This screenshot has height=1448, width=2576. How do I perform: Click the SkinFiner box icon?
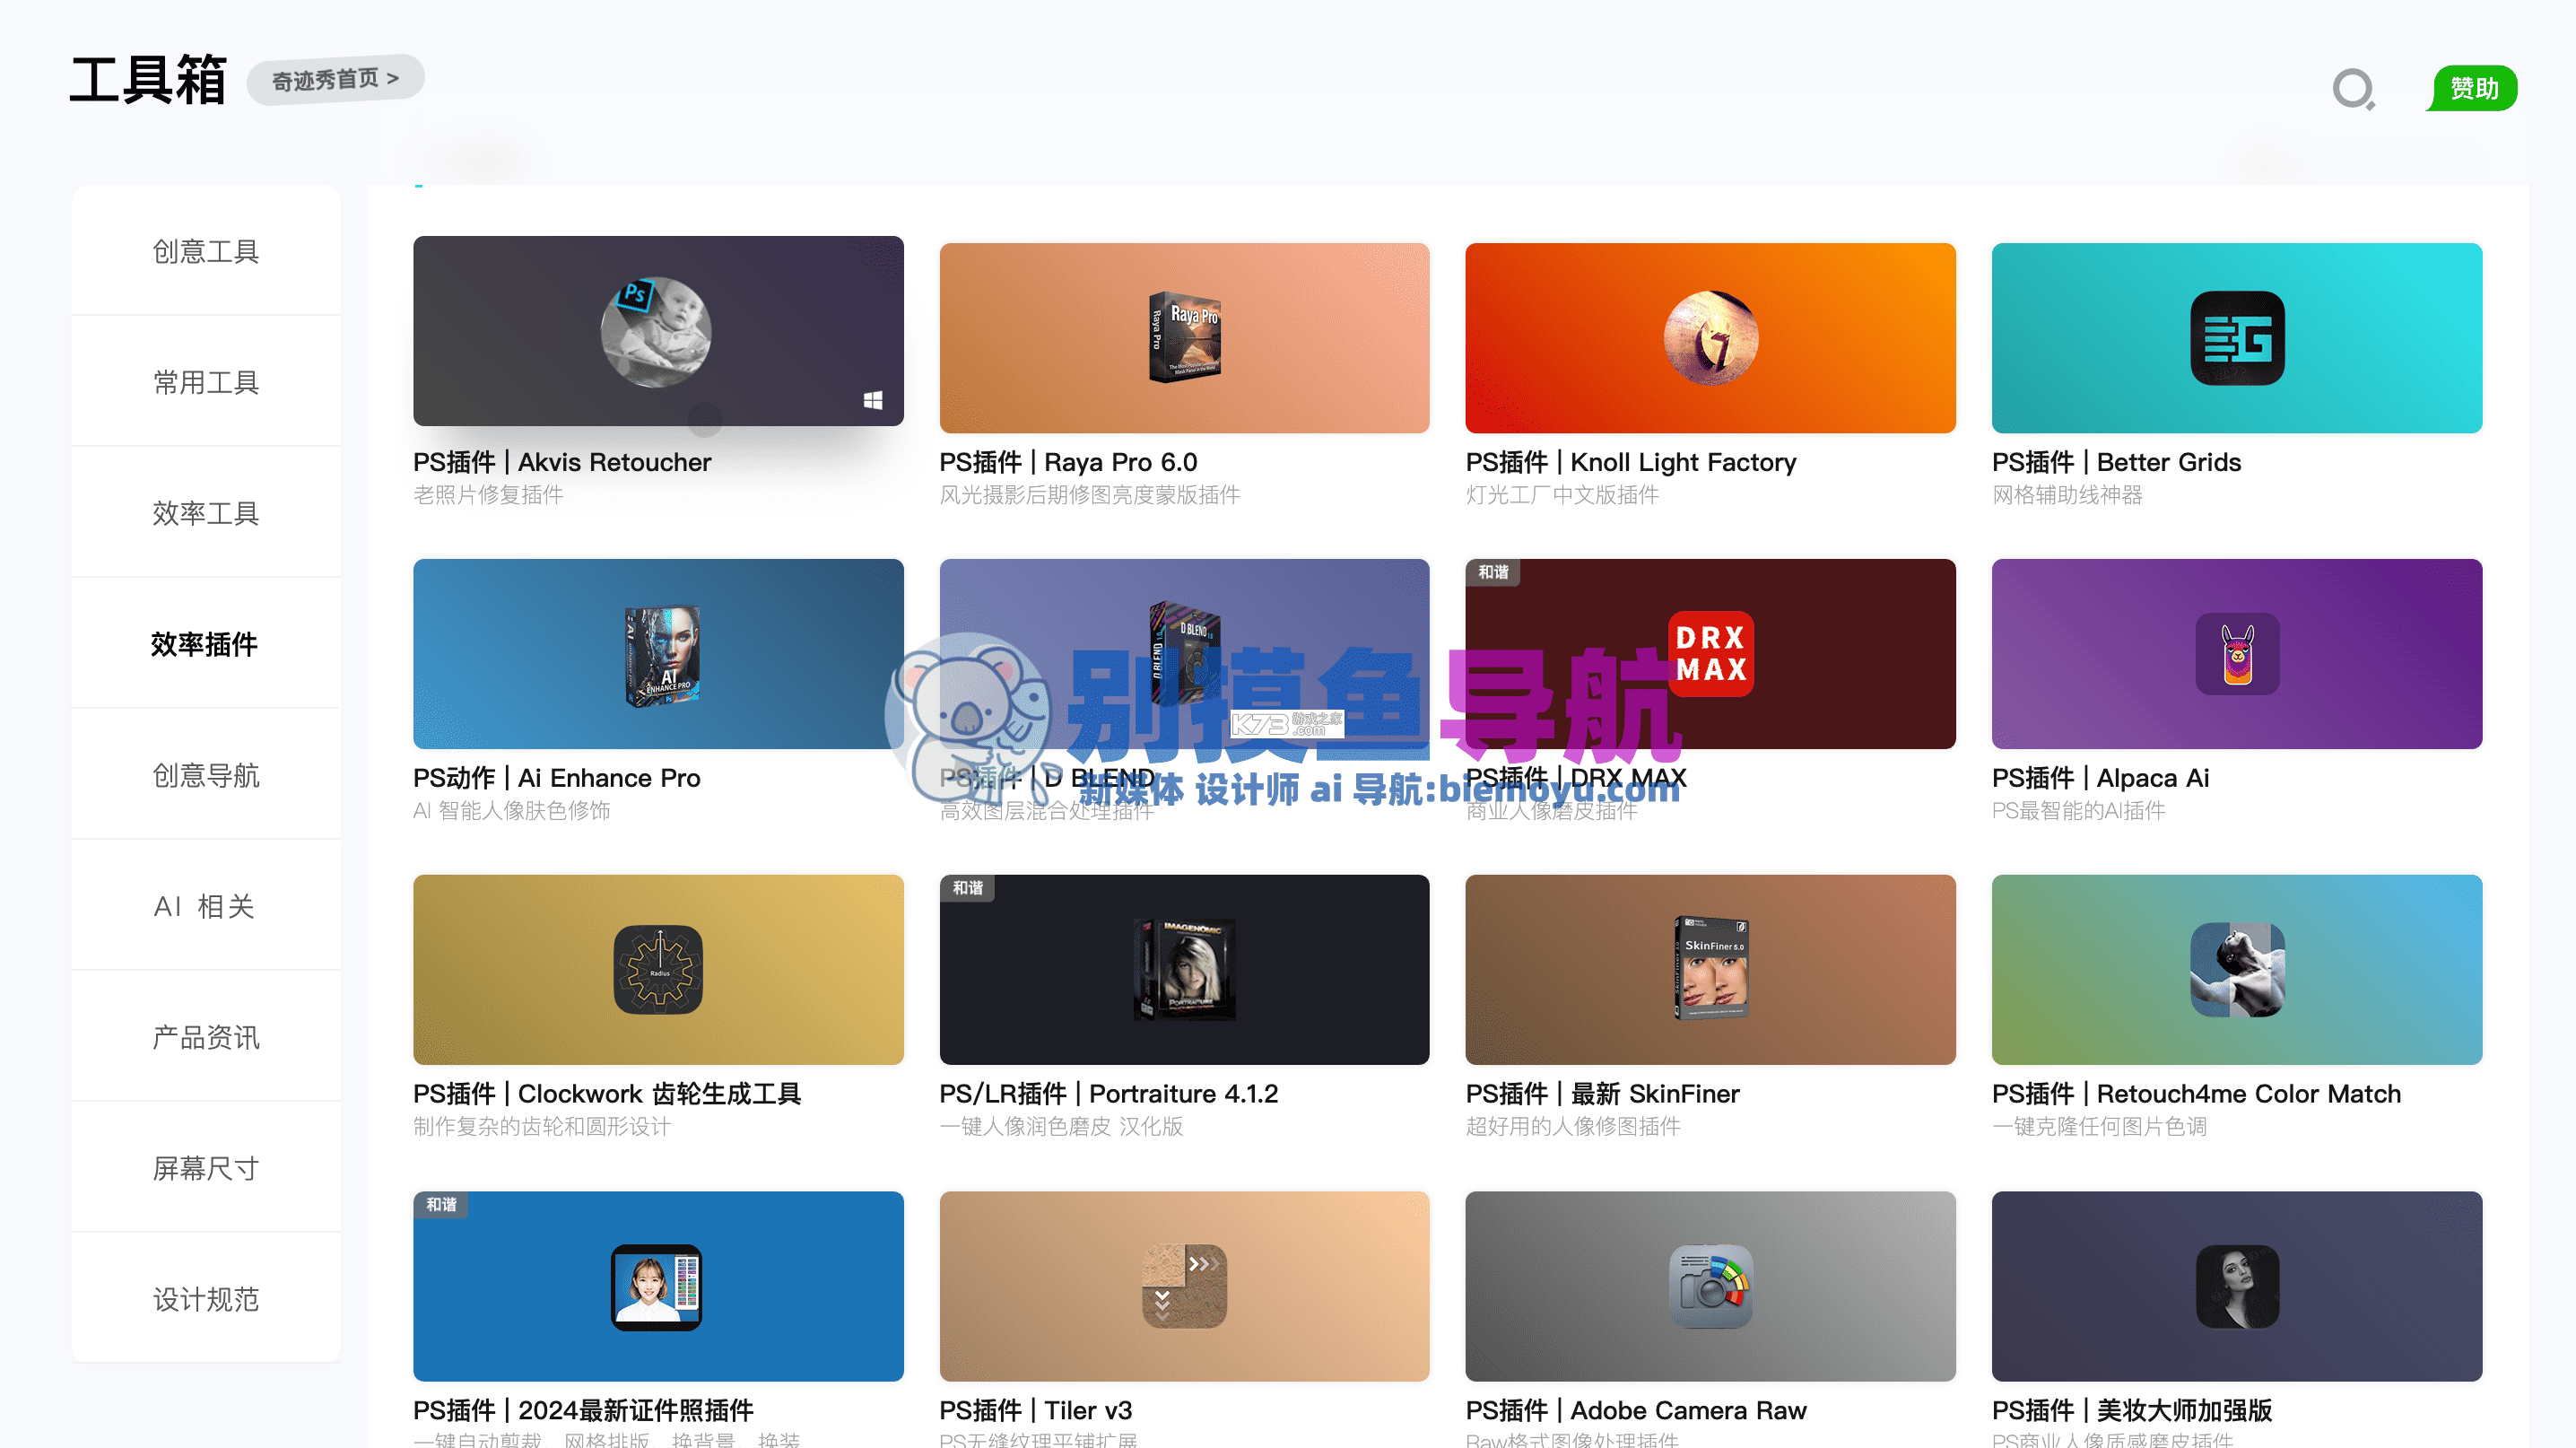tap(1711, 968)
